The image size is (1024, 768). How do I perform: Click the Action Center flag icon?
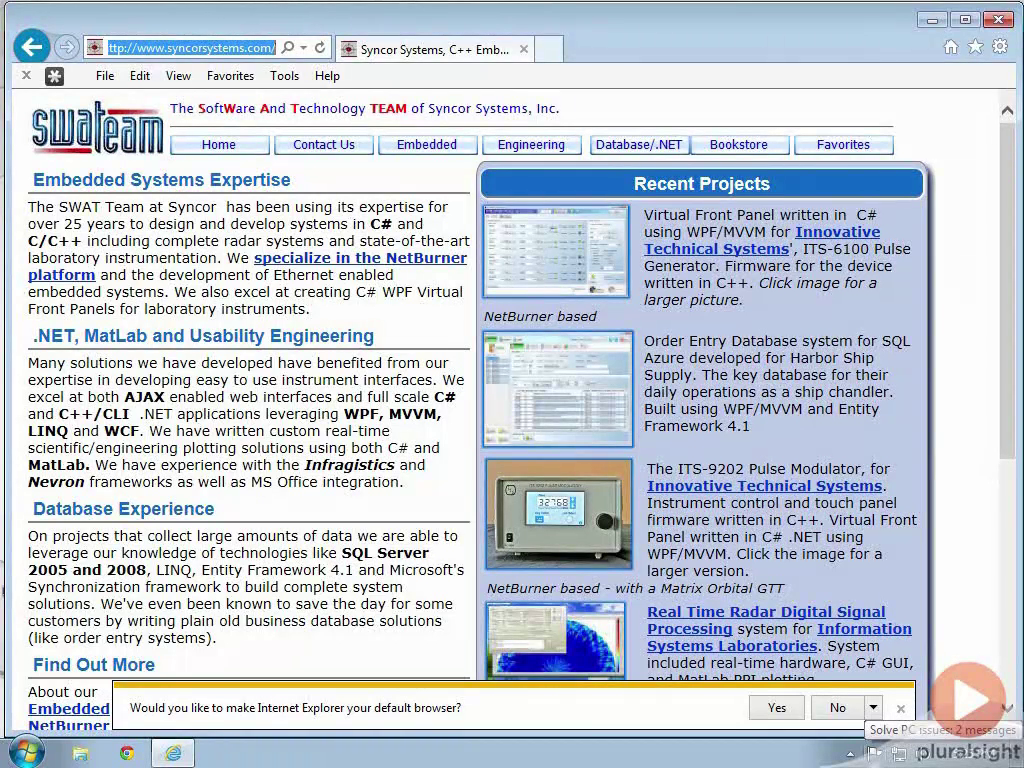(x=874, y=754)
